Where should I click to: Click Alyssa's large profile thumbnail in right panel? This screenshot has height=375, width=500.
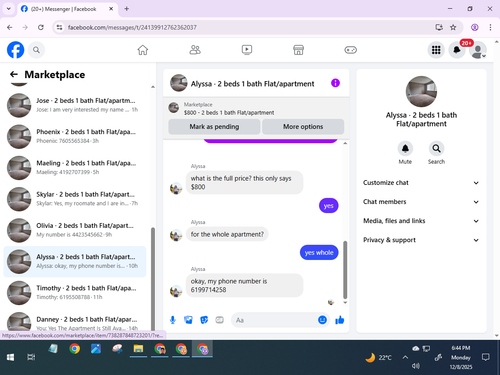tap(421, 92)
